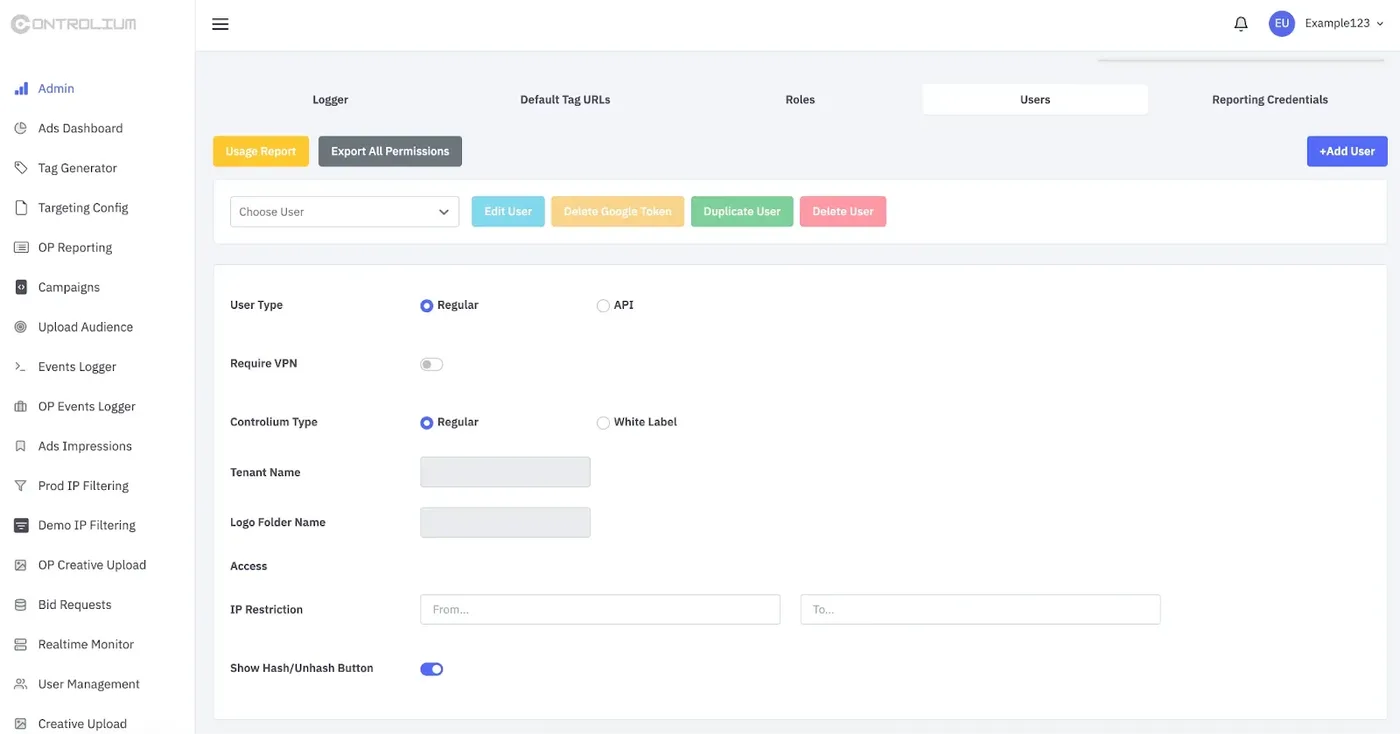
Task: Click the Tag Generator tag icon
Action: click(21, 168)
